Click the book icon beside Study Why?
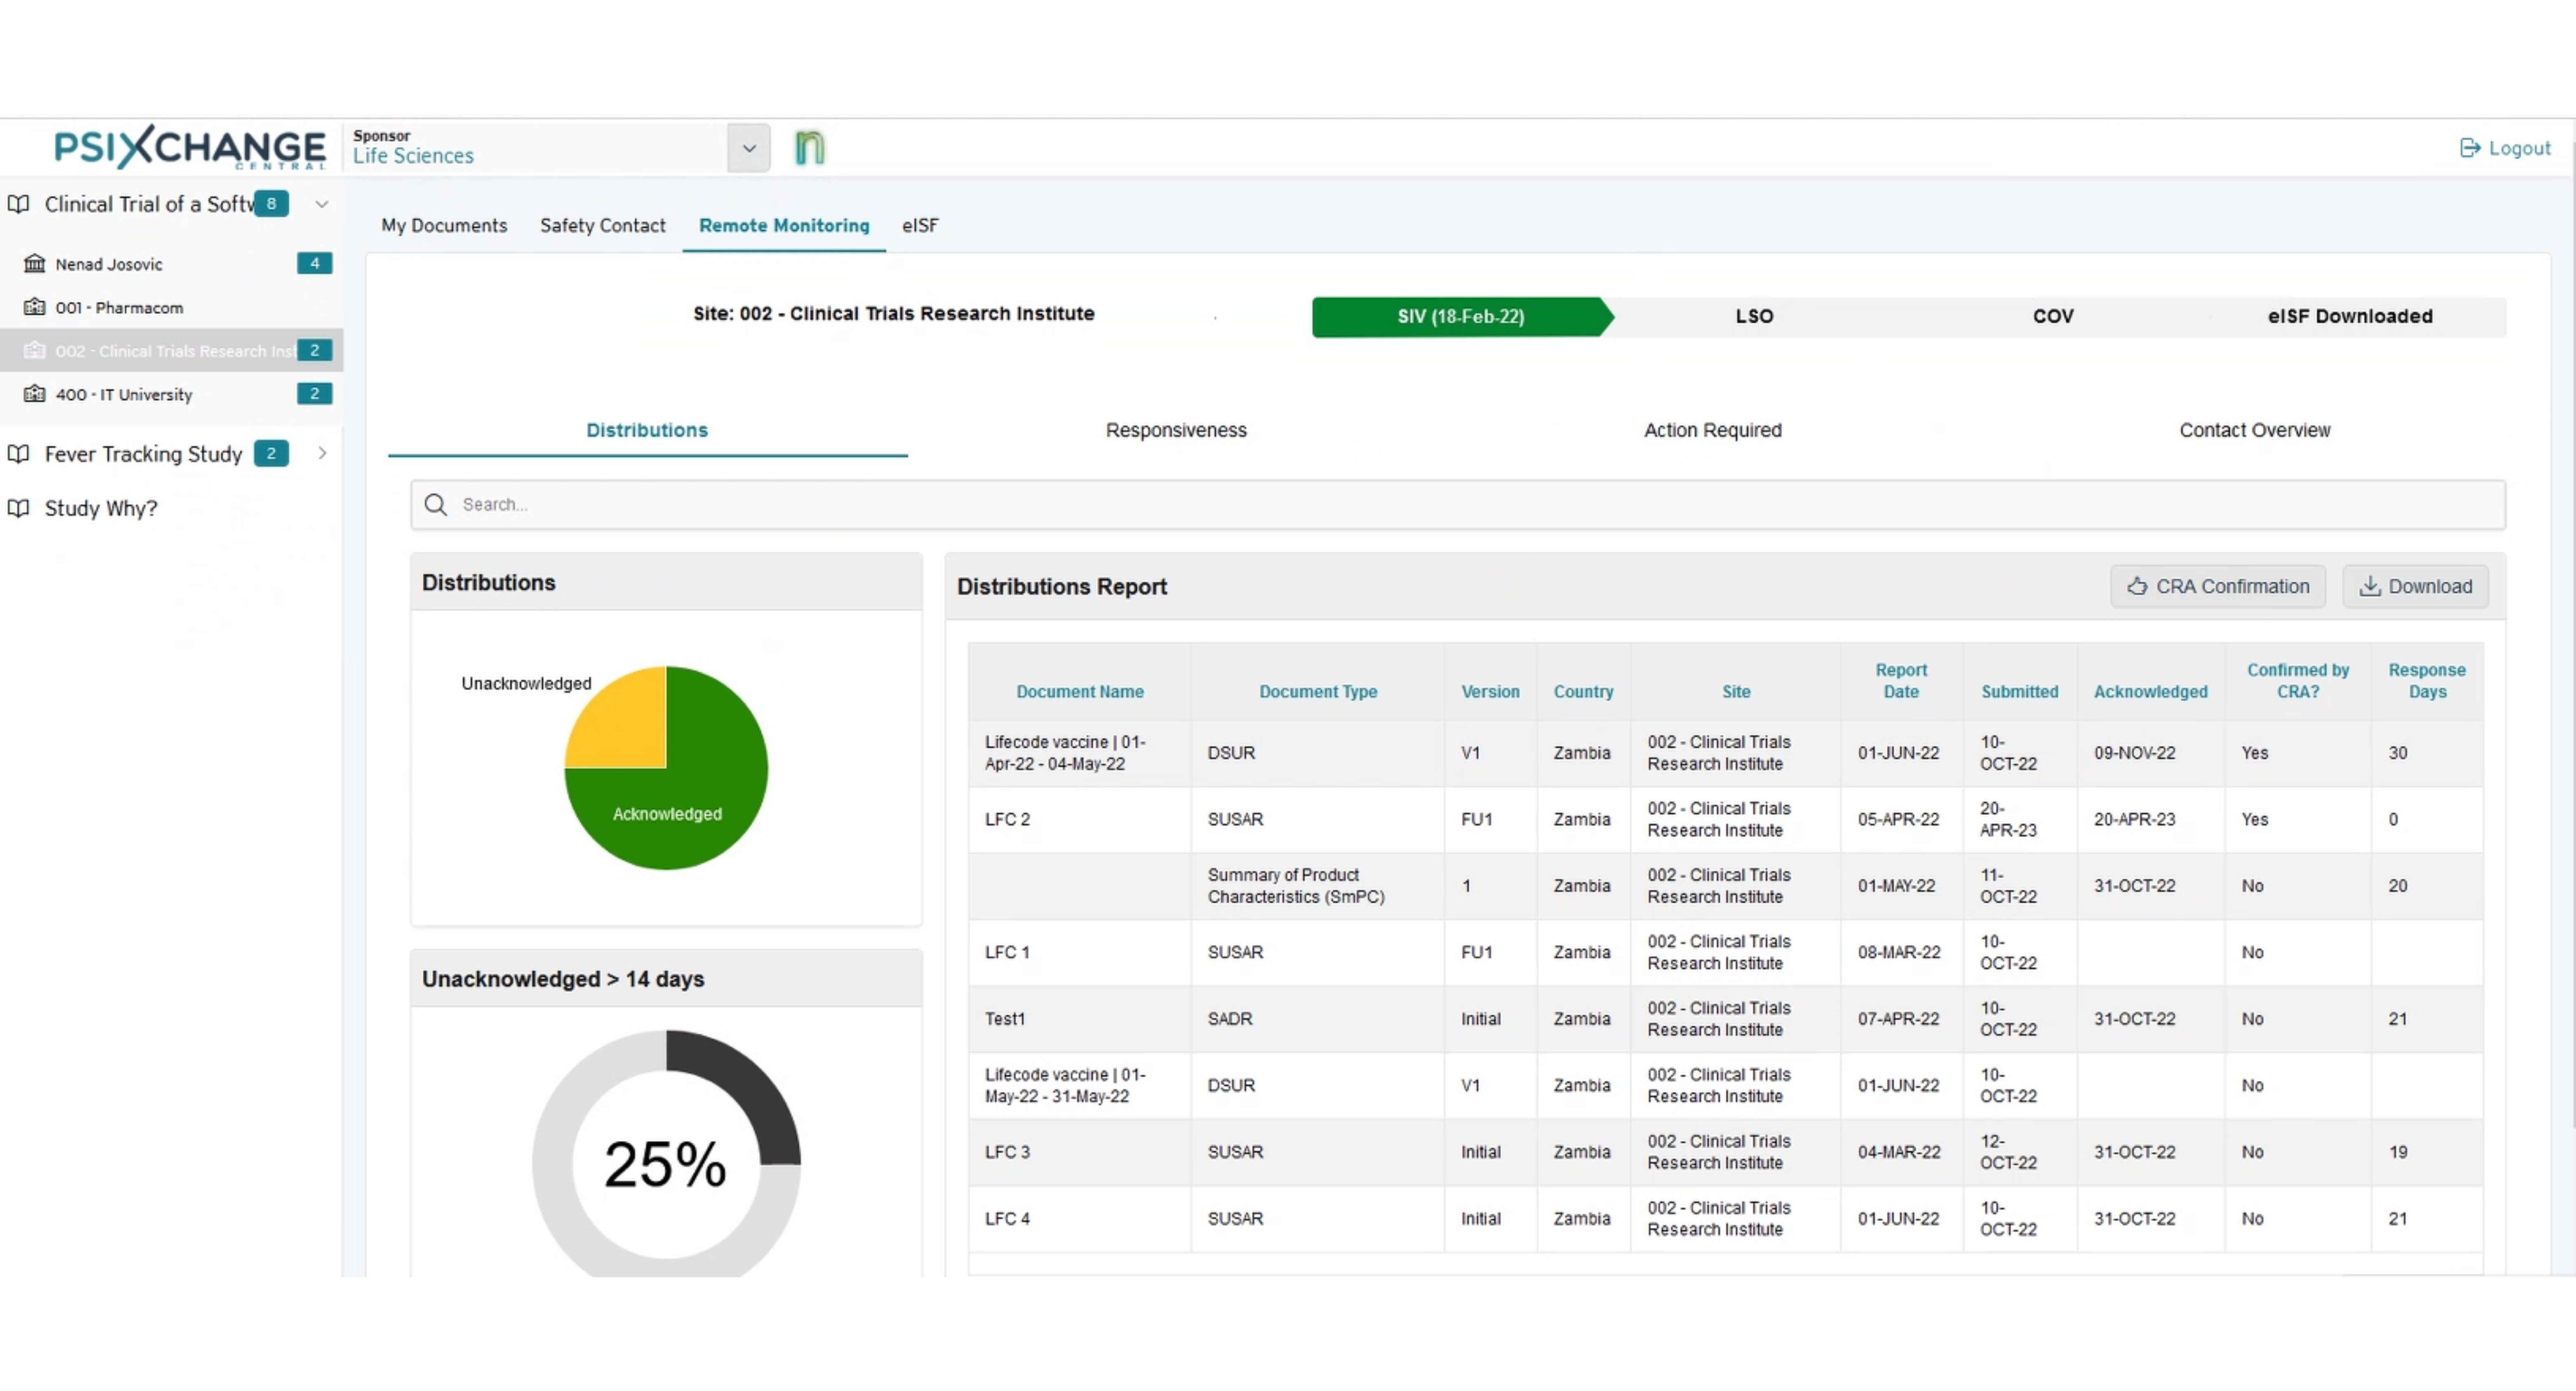 click(x=18, y=508)
